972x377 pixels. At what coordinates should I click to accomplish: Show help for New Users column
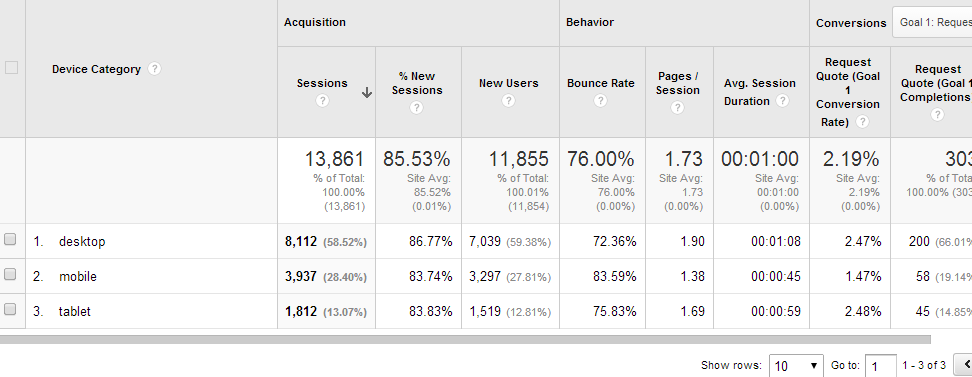(508, 100)
